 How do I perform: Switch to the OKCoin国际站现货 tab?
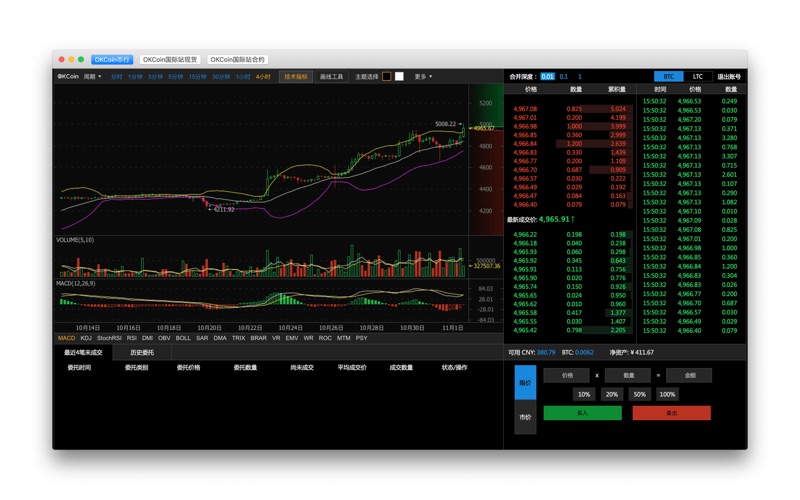pos(170,60)
